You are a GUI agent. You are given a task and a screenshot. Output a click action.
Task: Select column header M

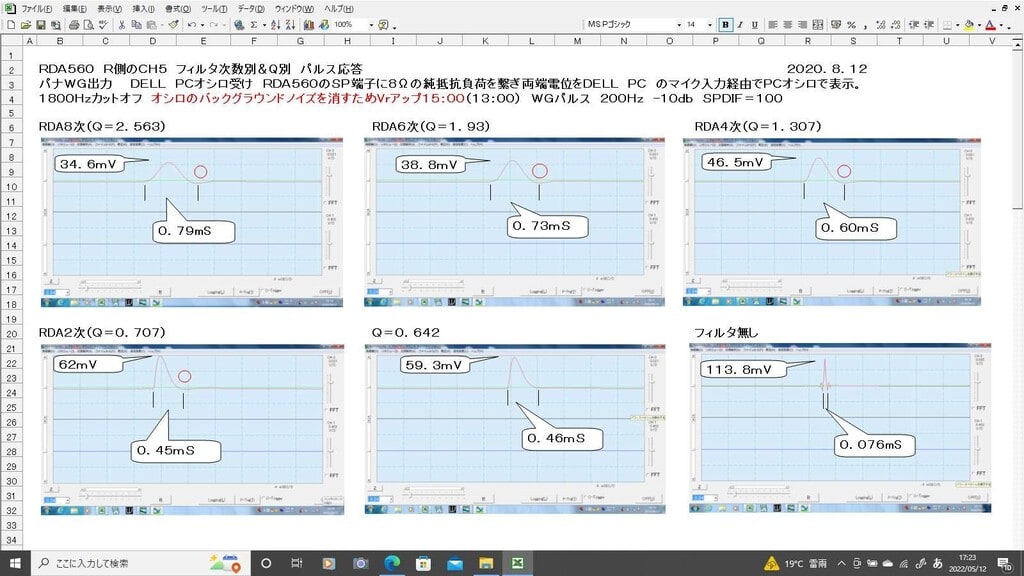[577, 40]
